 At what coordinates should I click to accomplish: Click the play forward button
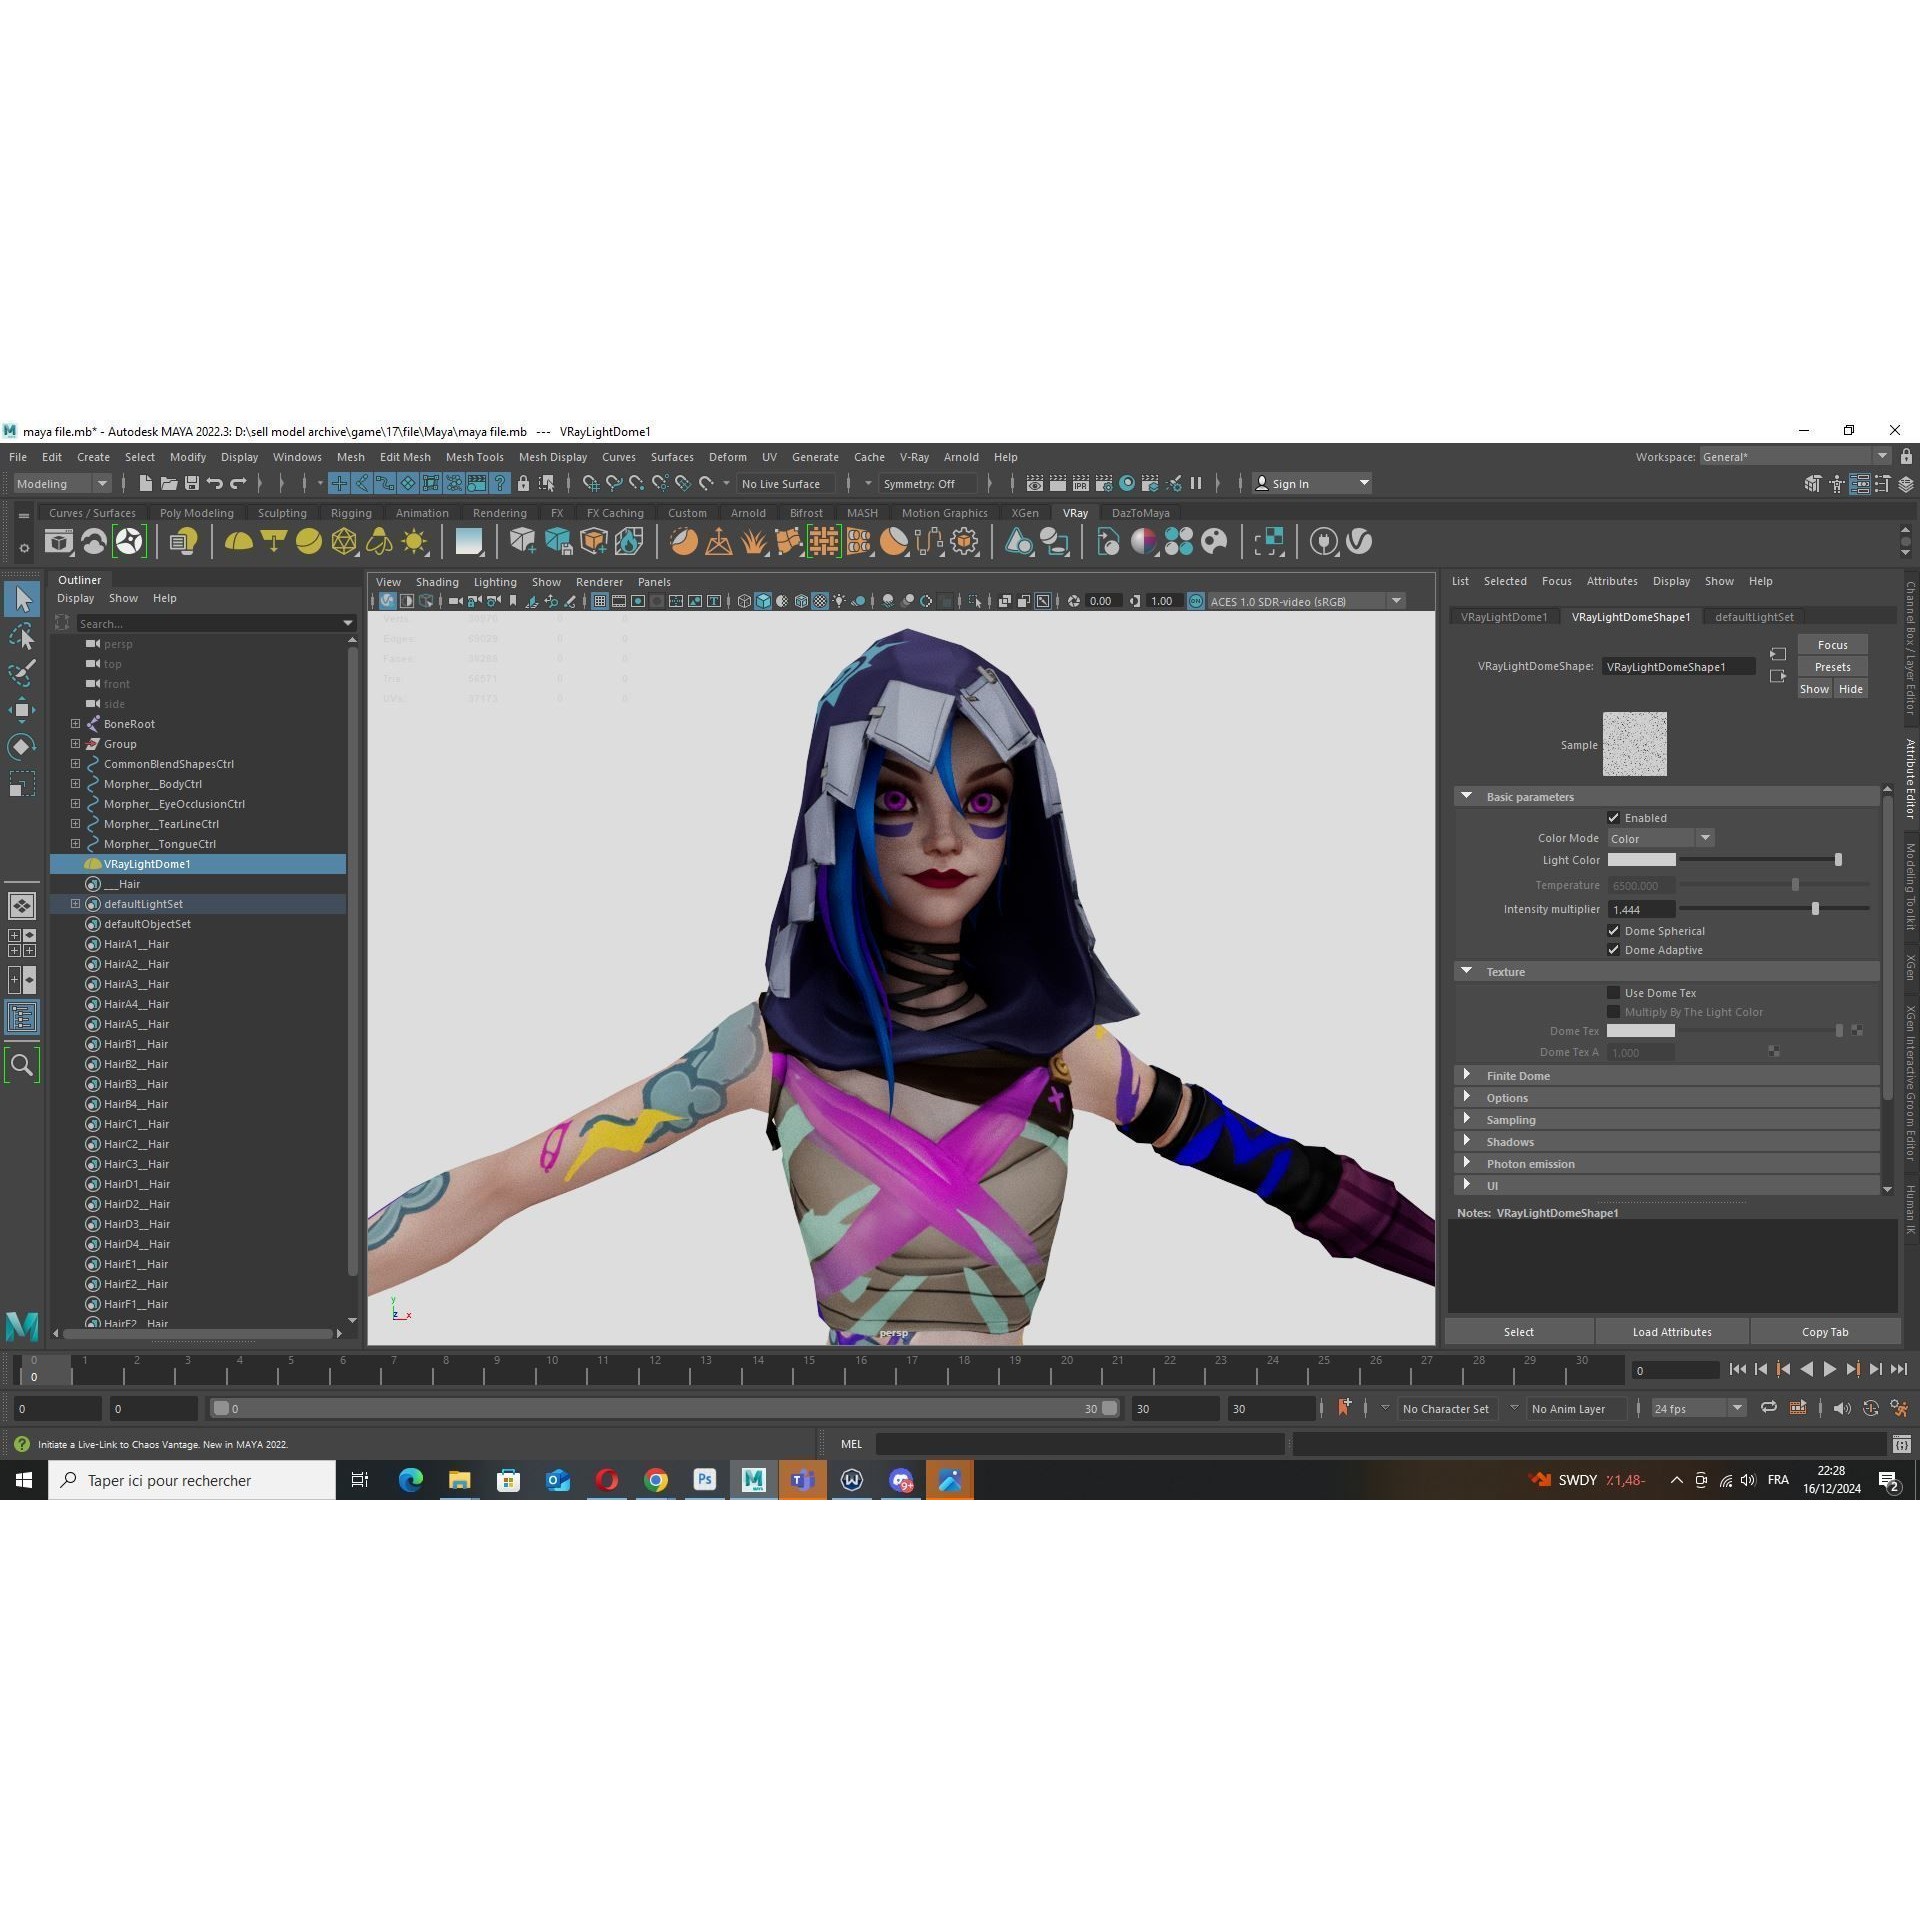point(1829,1369)
